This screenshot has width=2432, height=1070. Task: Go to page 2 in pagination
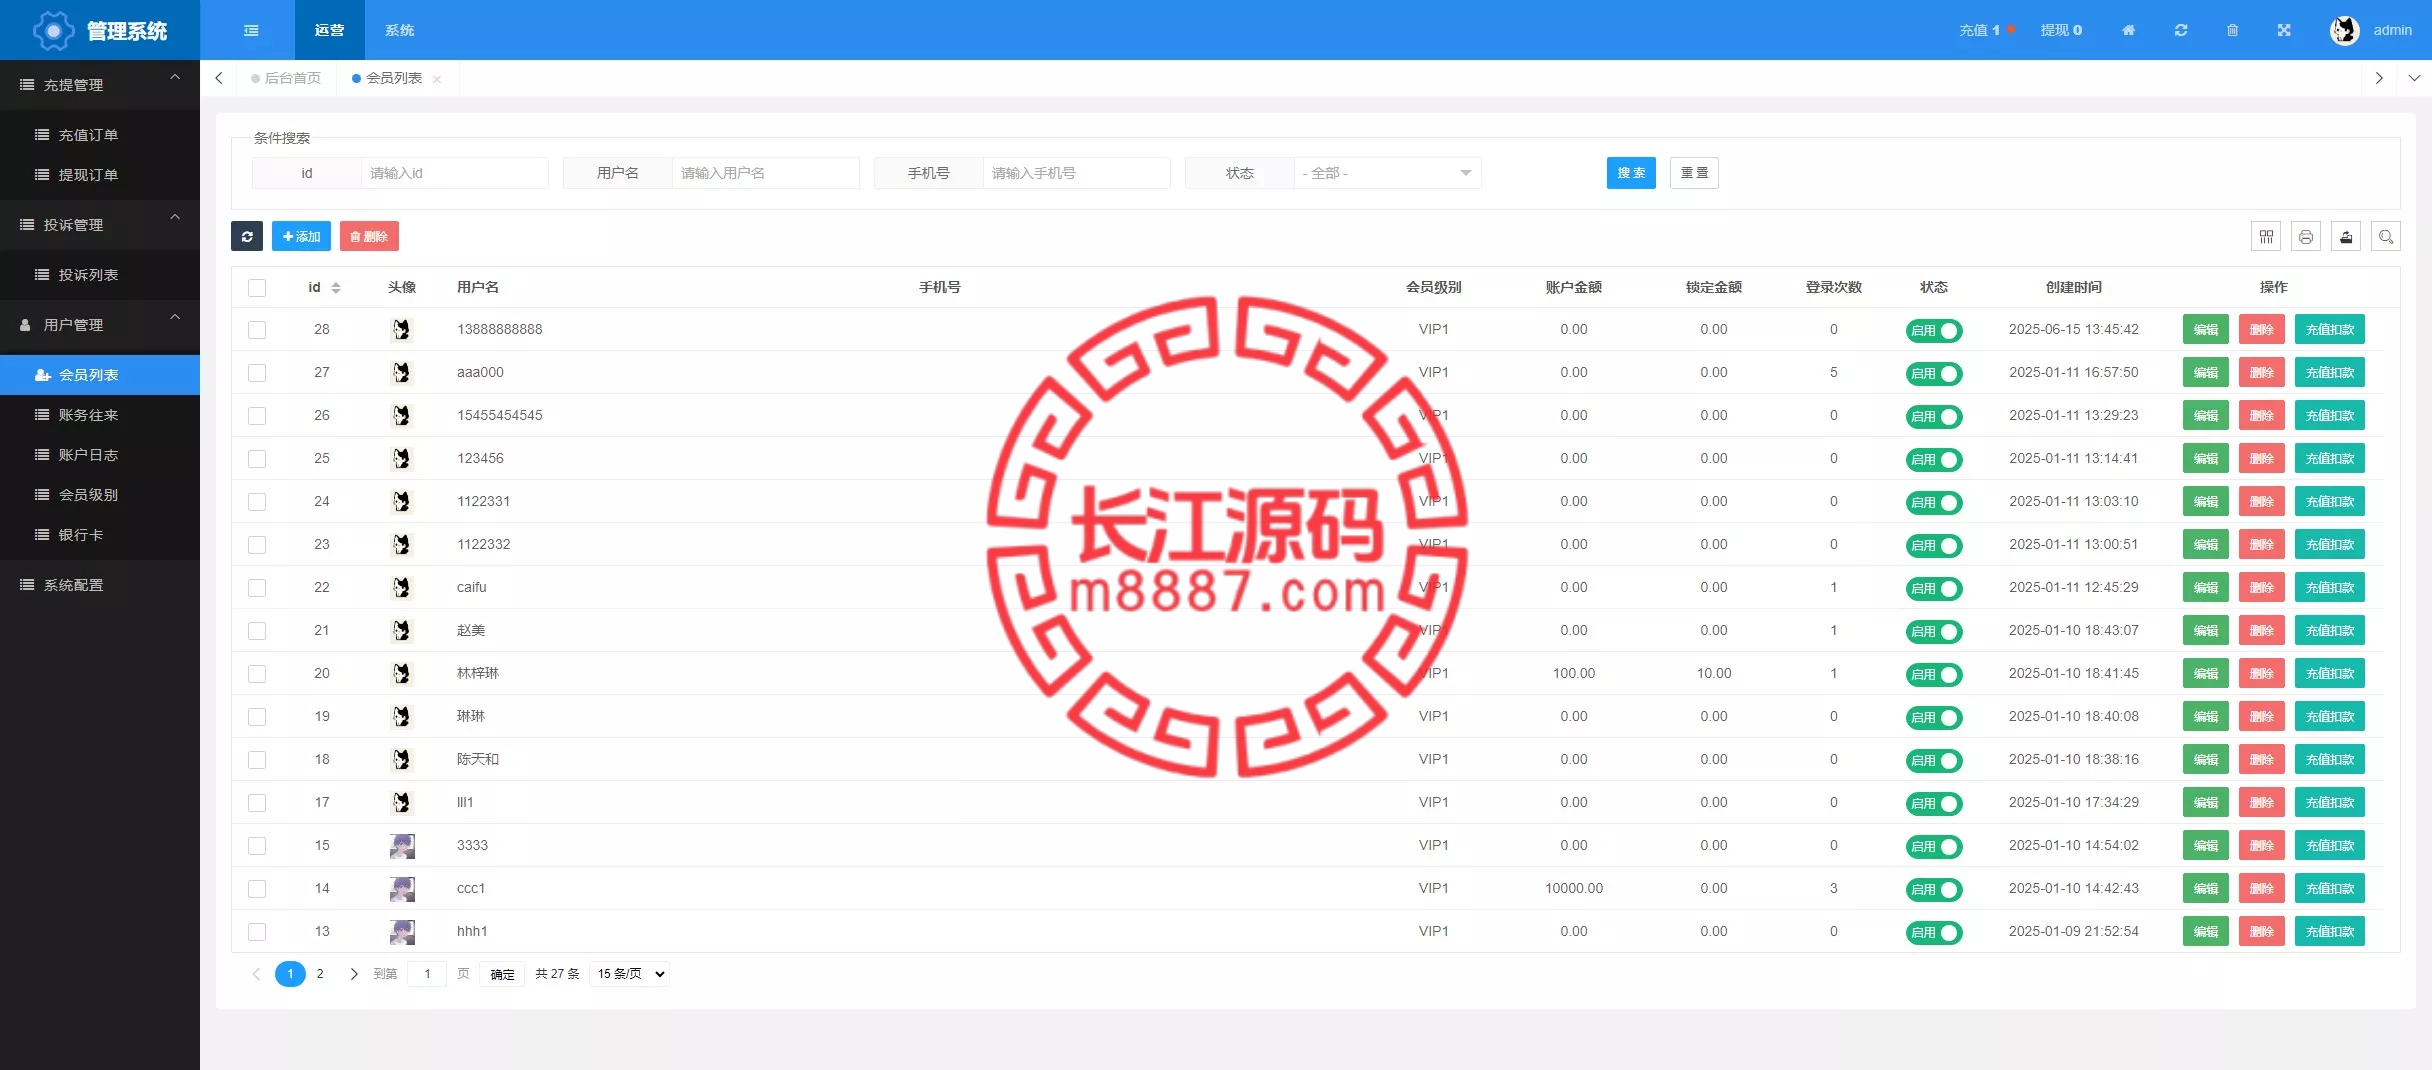tap(320, 974)
